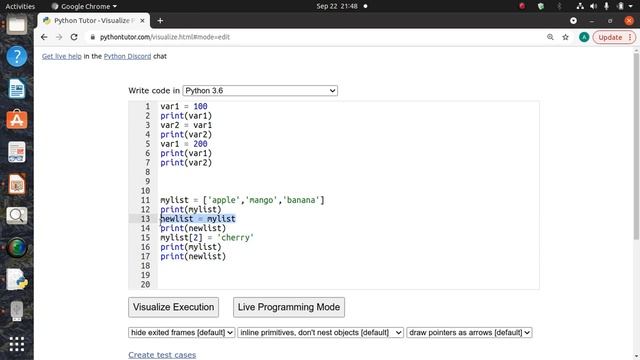The height and width of the screenshot is (360, 640).
Task: Open the document viewer dock icon
Action: (17, 152)
